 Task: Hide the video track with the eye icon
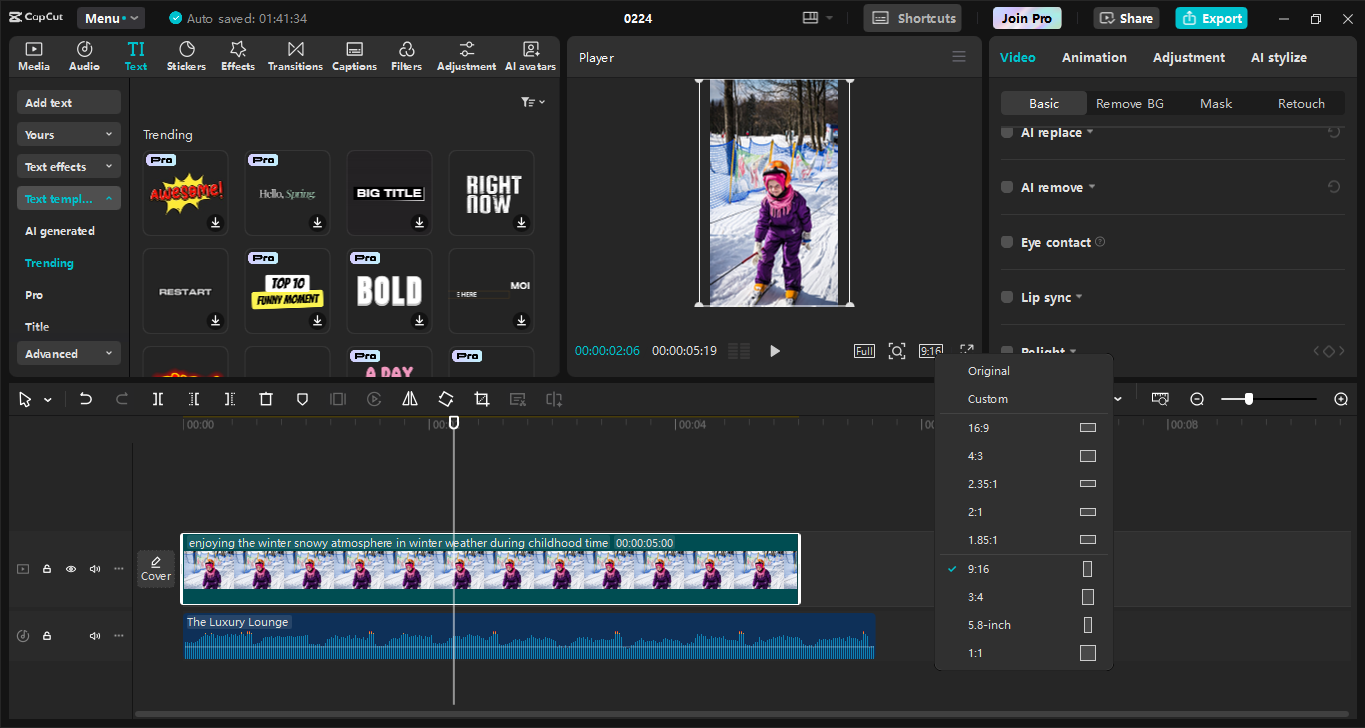[x=70, y=568]
